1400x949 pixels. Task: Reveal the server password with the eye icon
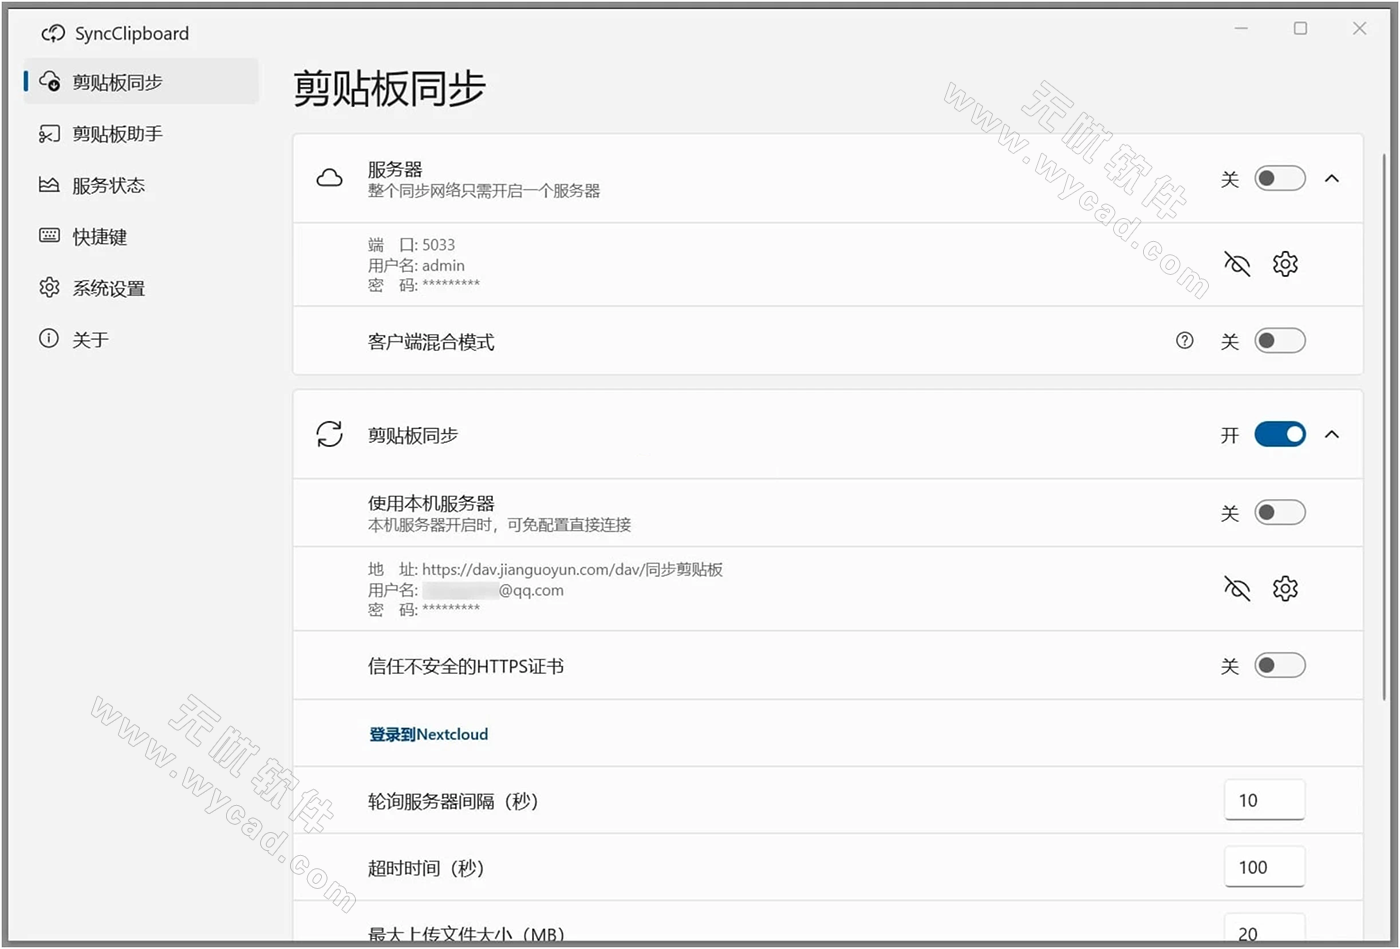pyautogui.click(x=1236, y=264)
